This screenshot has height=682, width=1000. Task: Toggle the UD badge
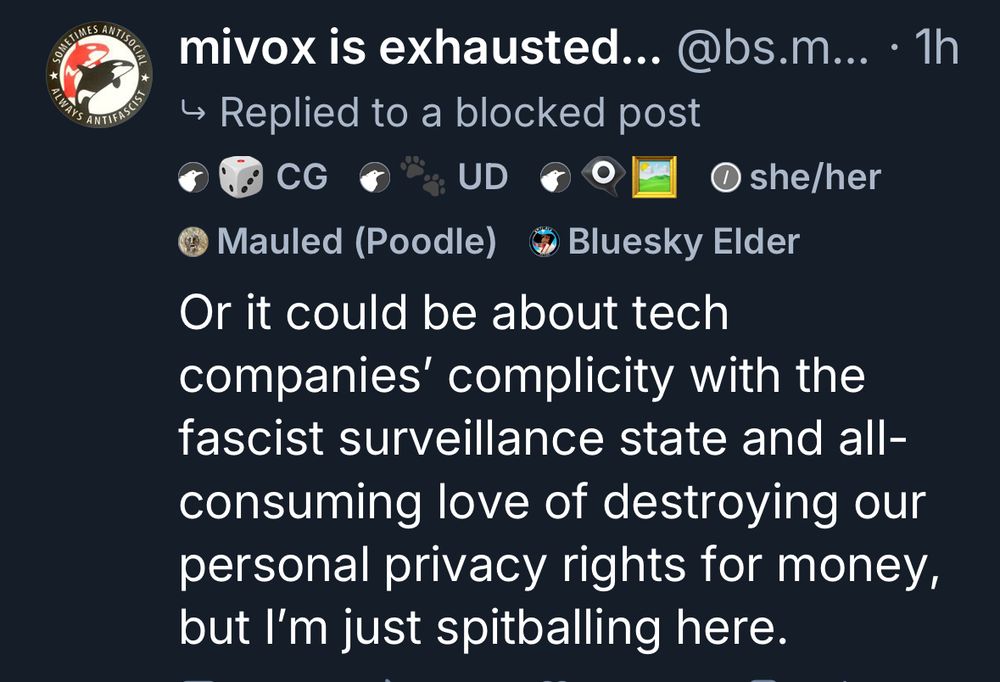pos(481,175)
